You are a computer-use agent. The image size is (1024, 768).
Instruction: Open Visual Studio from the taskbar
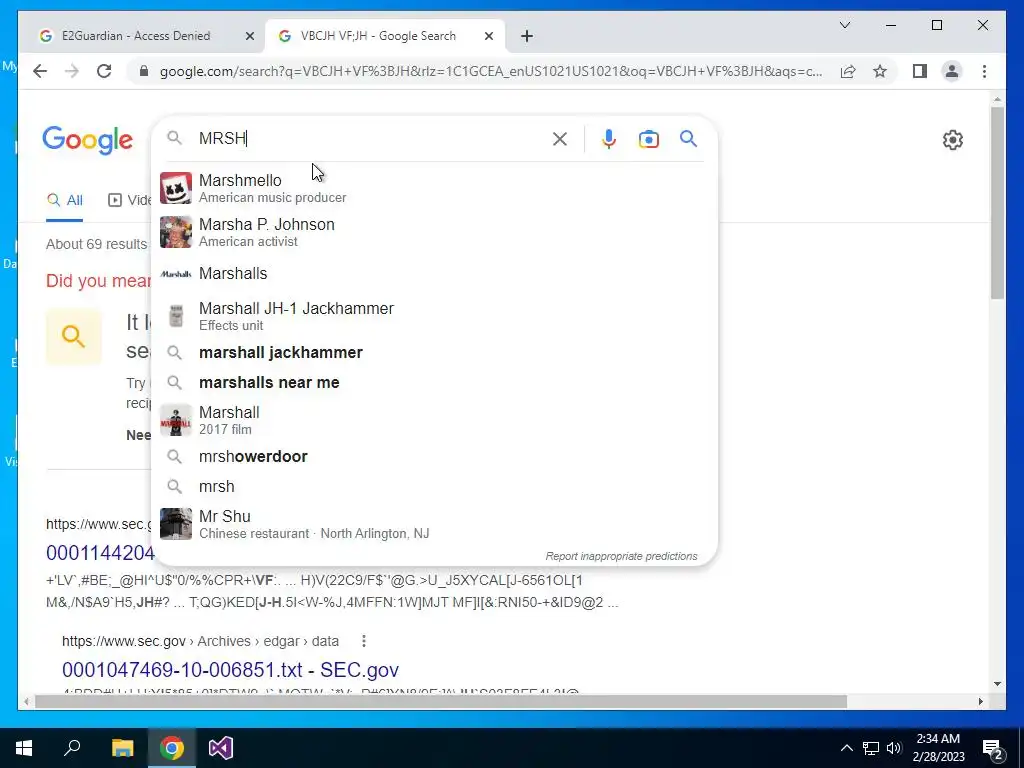pos(221,748)
